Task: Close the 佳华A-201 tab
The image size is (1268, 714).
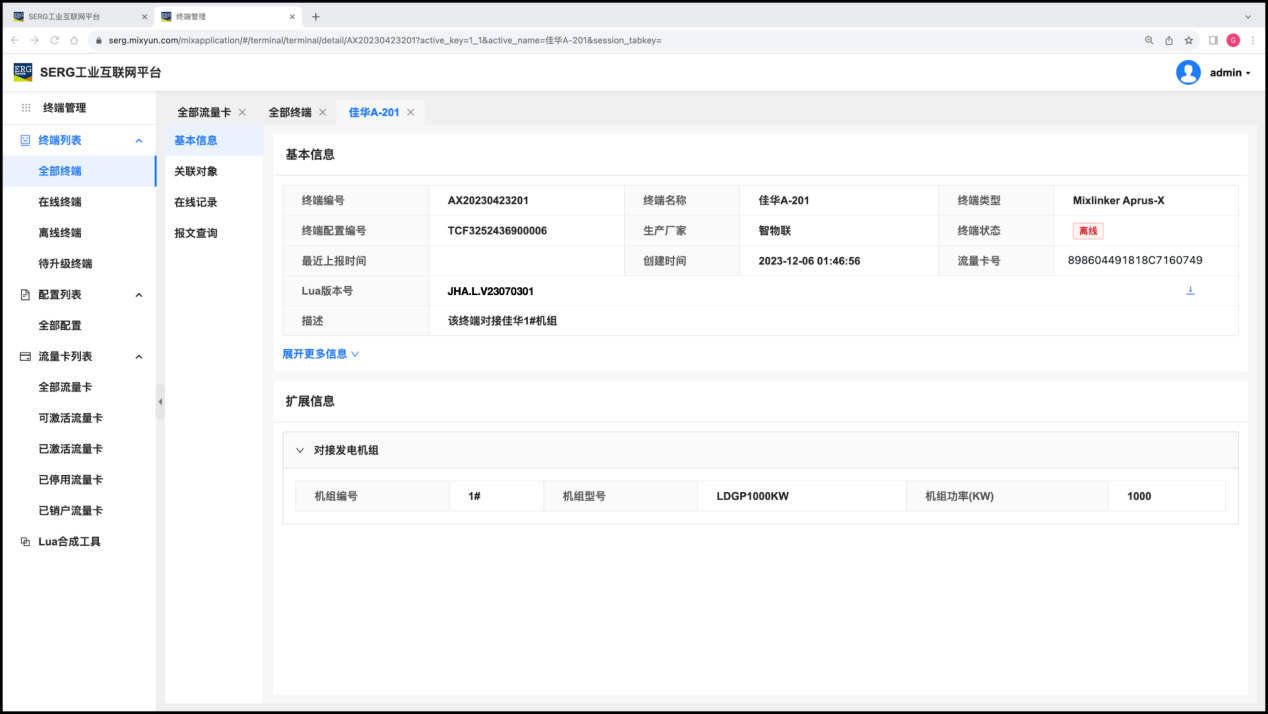Action: 410,112
